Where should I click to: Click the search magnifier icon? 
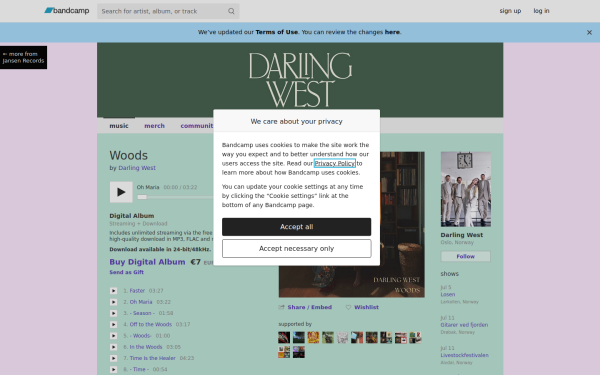pyautogui.click(x=231, y=11)
